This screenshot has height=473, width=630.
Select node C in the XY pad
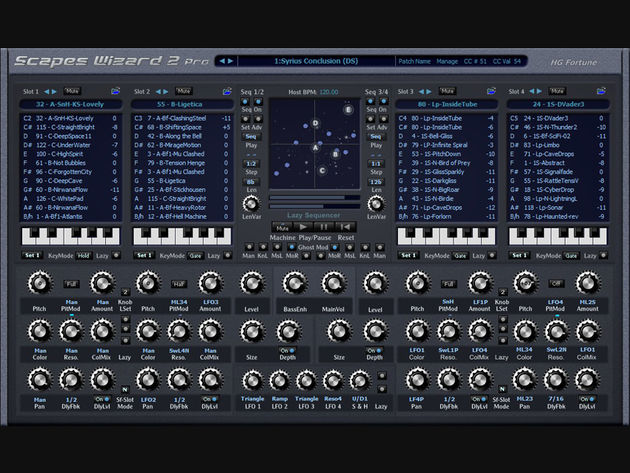pyautogui.click(x=322, y=171)
